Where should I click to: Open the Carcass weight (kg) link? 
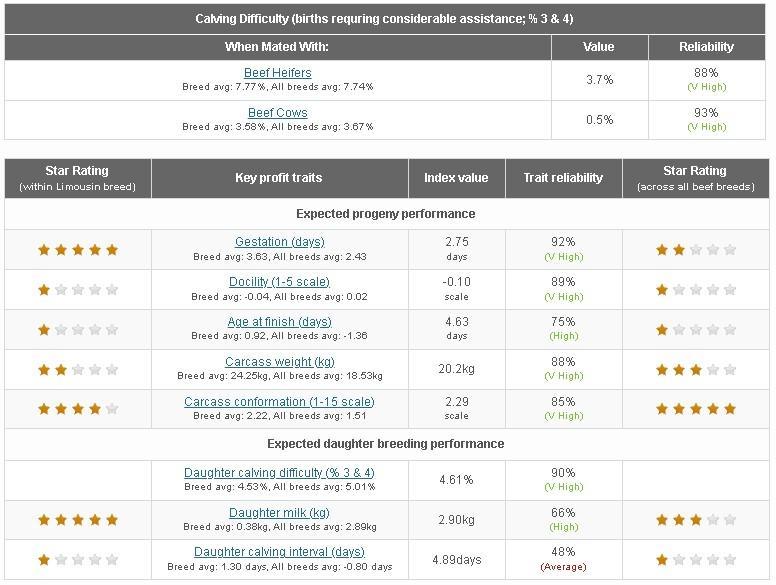(280, 362)
